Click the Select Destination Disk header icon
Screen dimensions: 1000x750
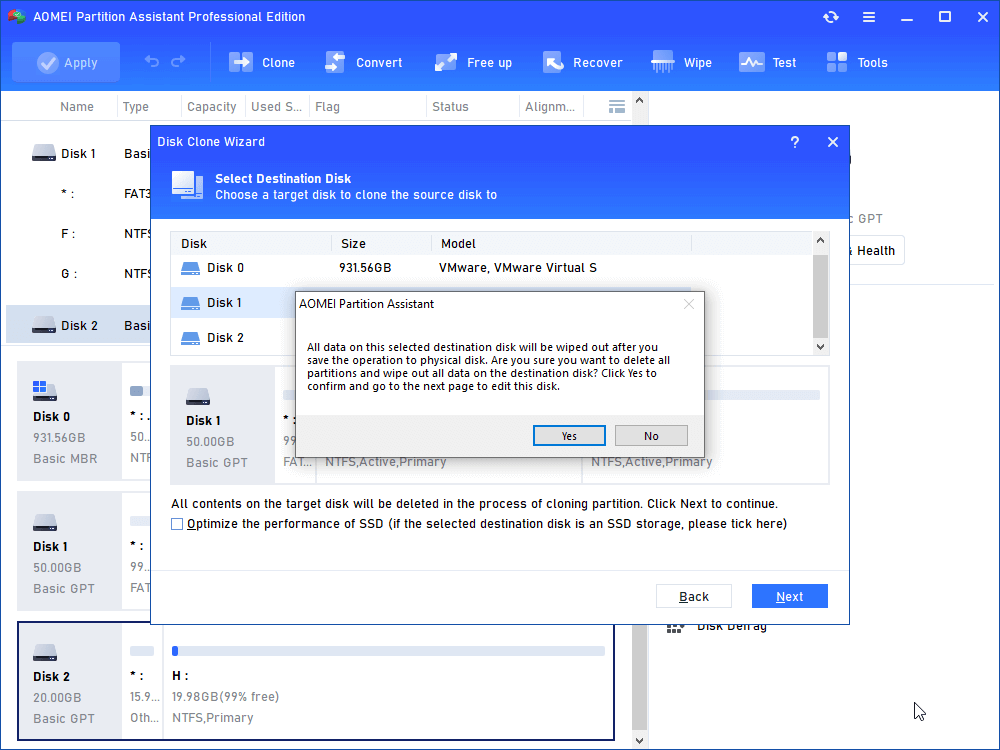coord(188,186)
